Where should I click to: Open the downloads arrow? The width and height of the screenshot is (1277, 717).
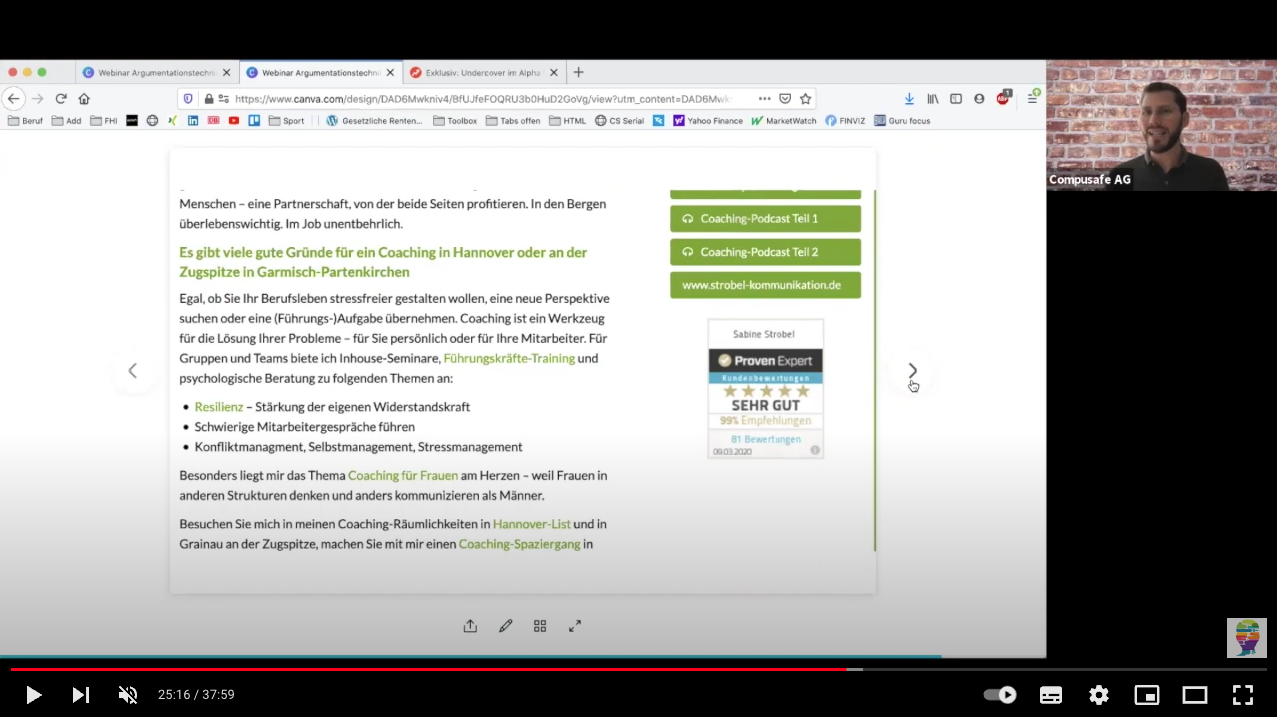click(909, 99)
